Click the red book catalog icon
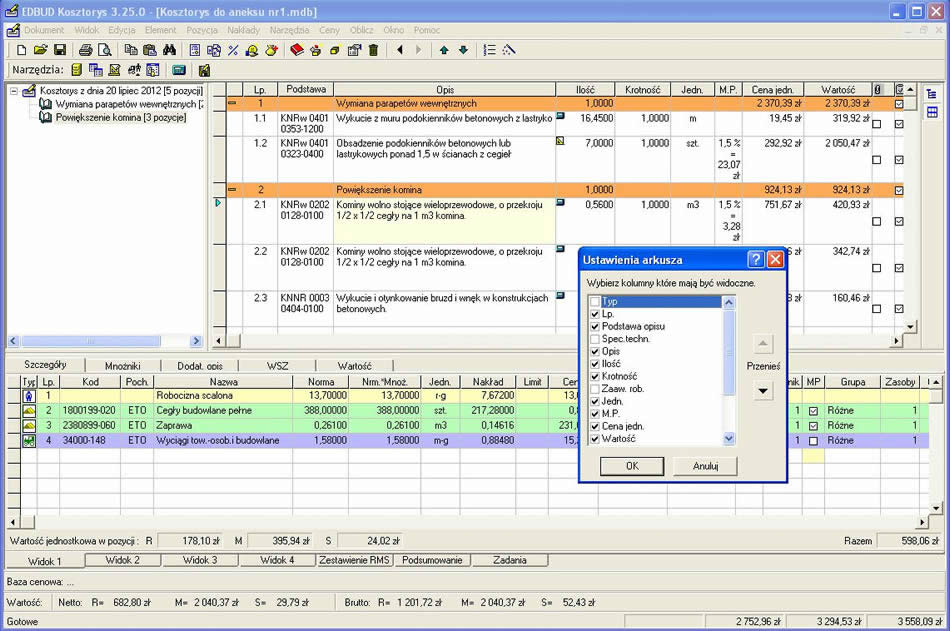Viewport: 950px width, 631px height. click(x=296, y=50)
